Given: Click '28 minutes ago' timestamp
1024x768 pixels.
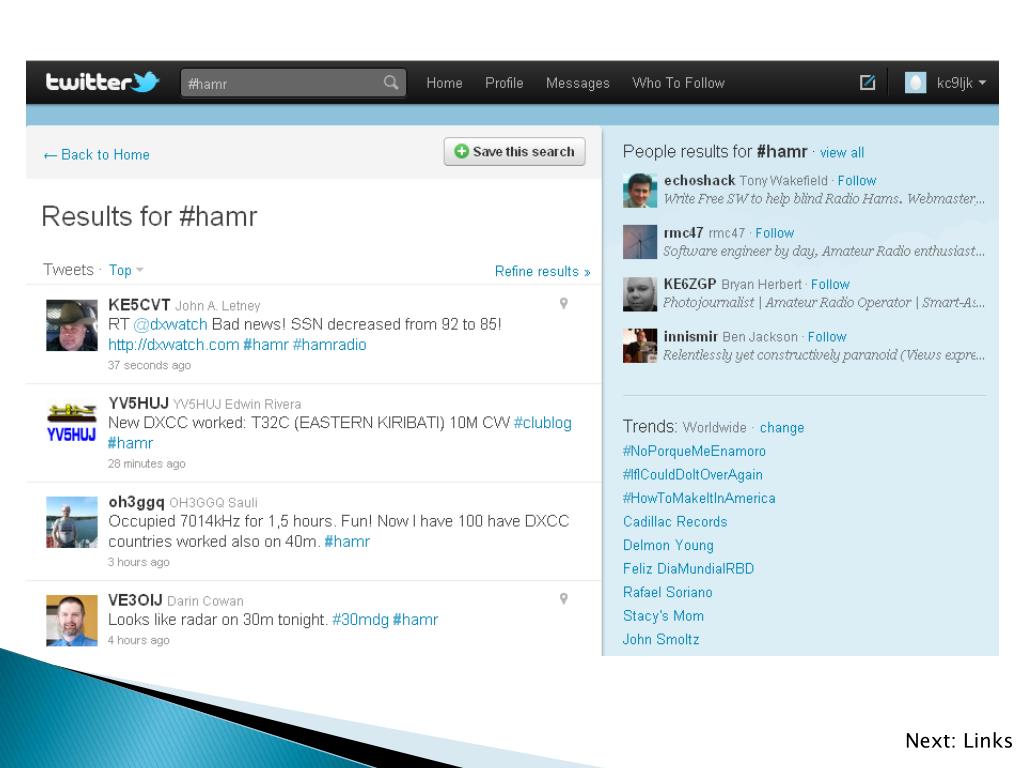Looking at the screenshot, I should (x=147, y=464).
